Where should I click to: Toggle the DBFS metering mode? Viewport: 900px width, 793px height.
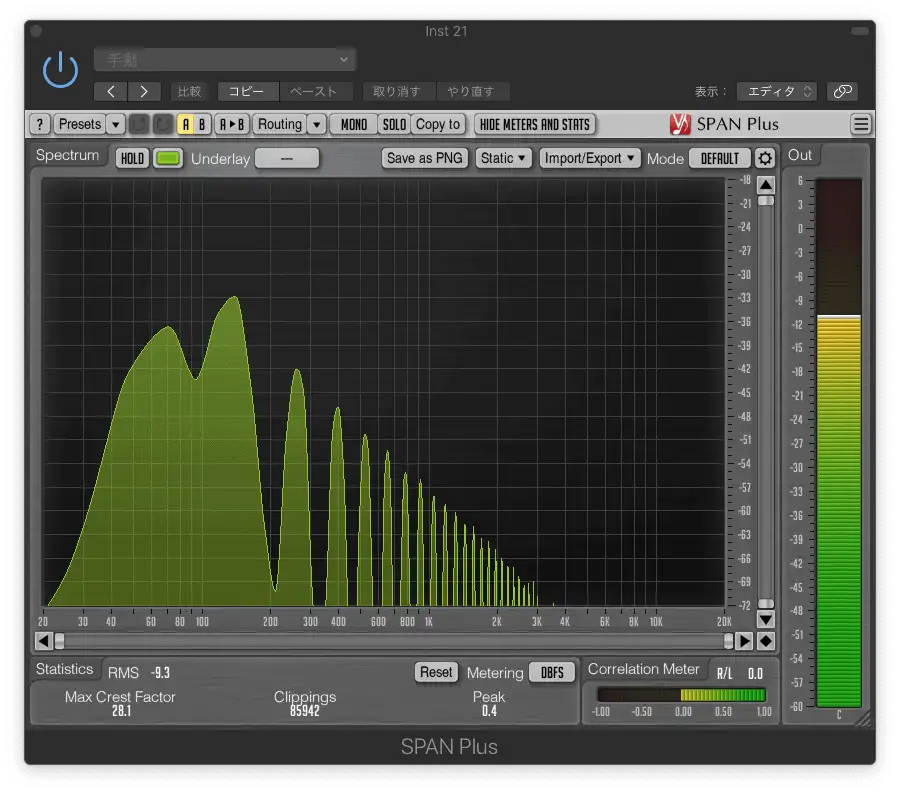pyautogui.click(x=552, y=673)
